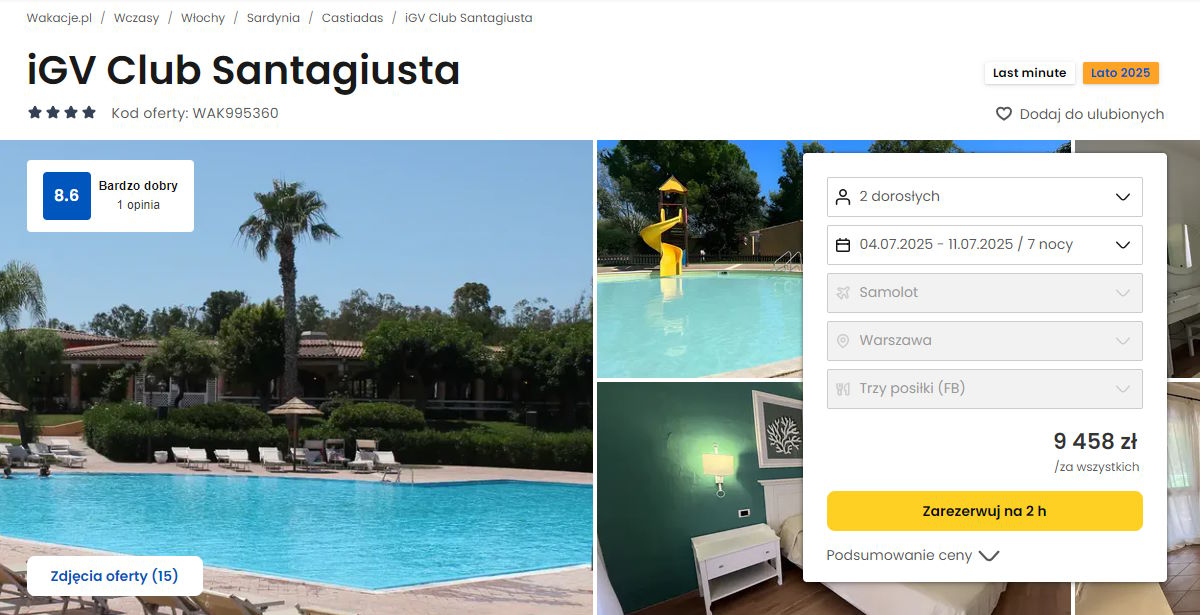Click the Lato 2025 orange tag
Image resolution: width=1200 pixels, height=615 pixels.
[1121, 73]
